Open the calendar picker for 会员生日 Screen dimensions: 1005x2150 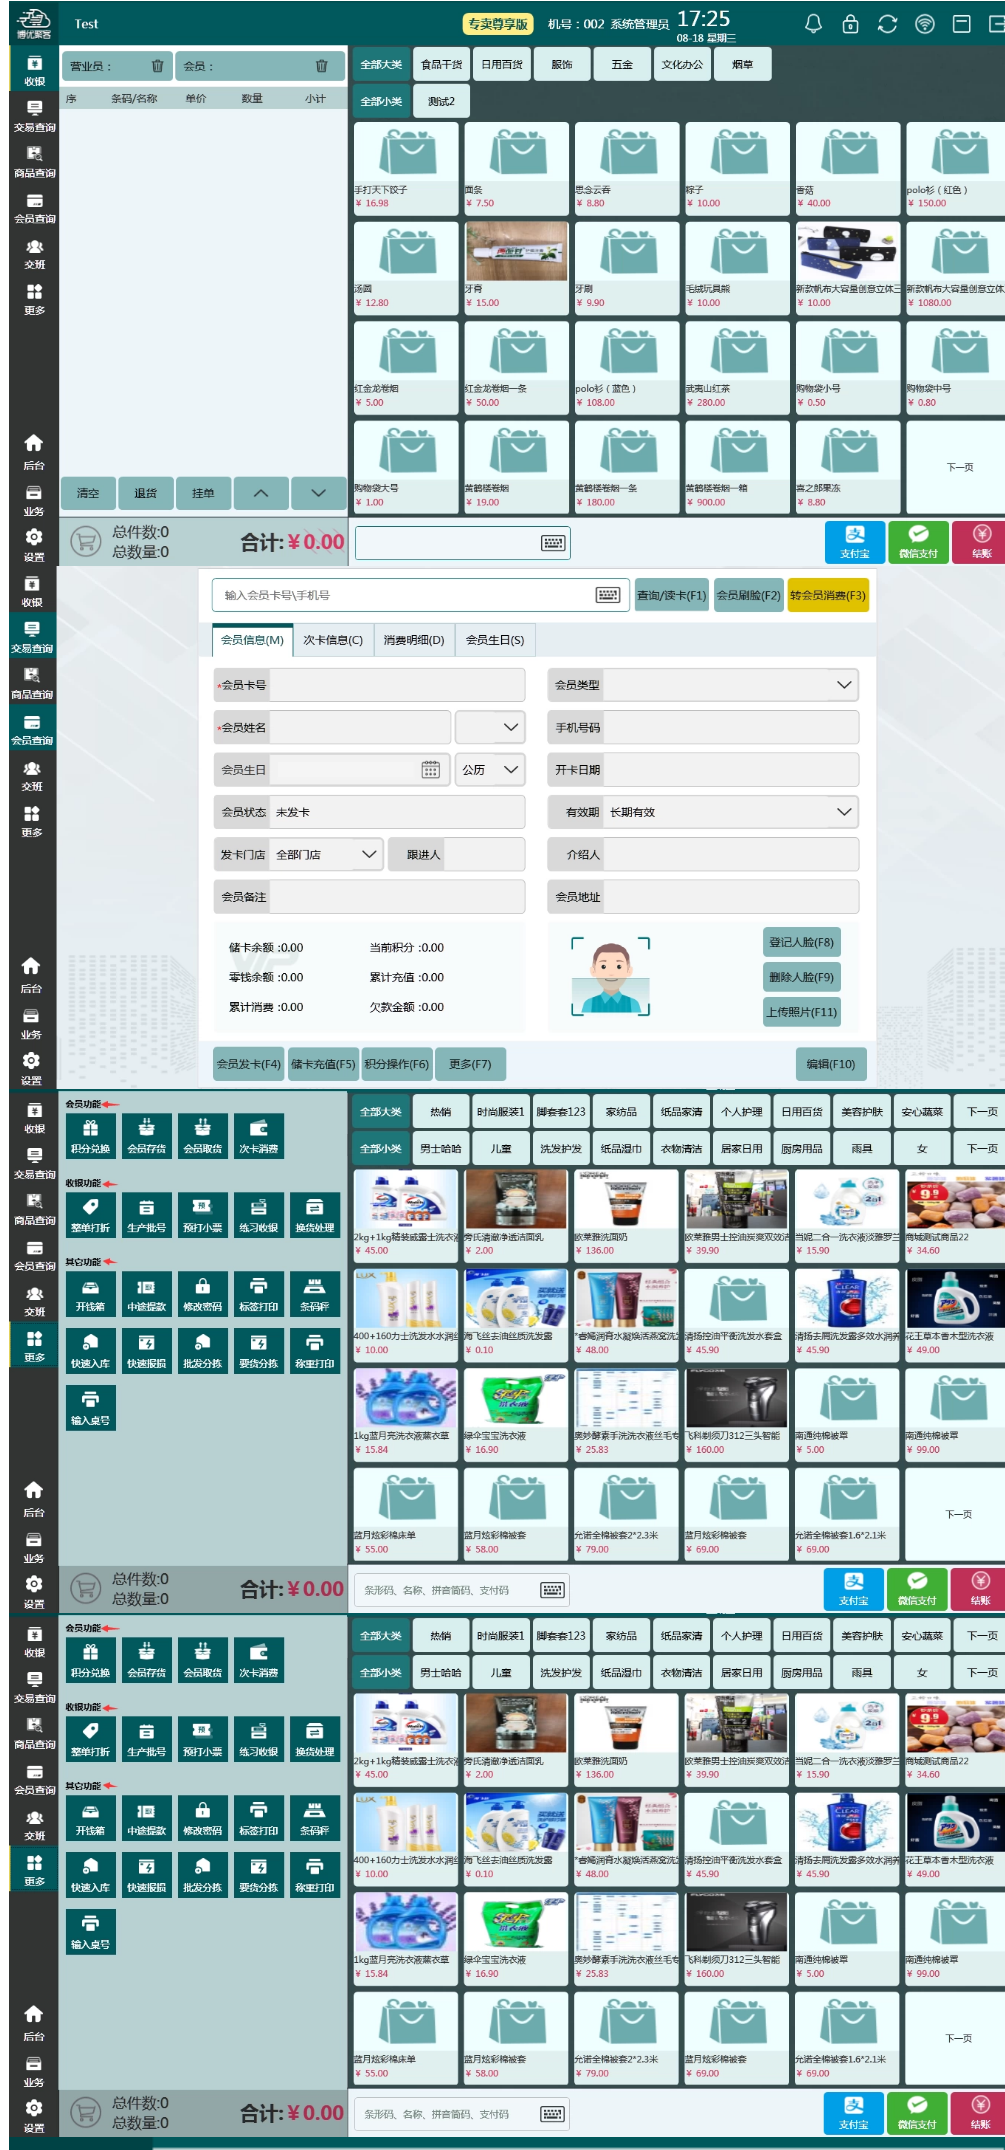coord(431,770)
